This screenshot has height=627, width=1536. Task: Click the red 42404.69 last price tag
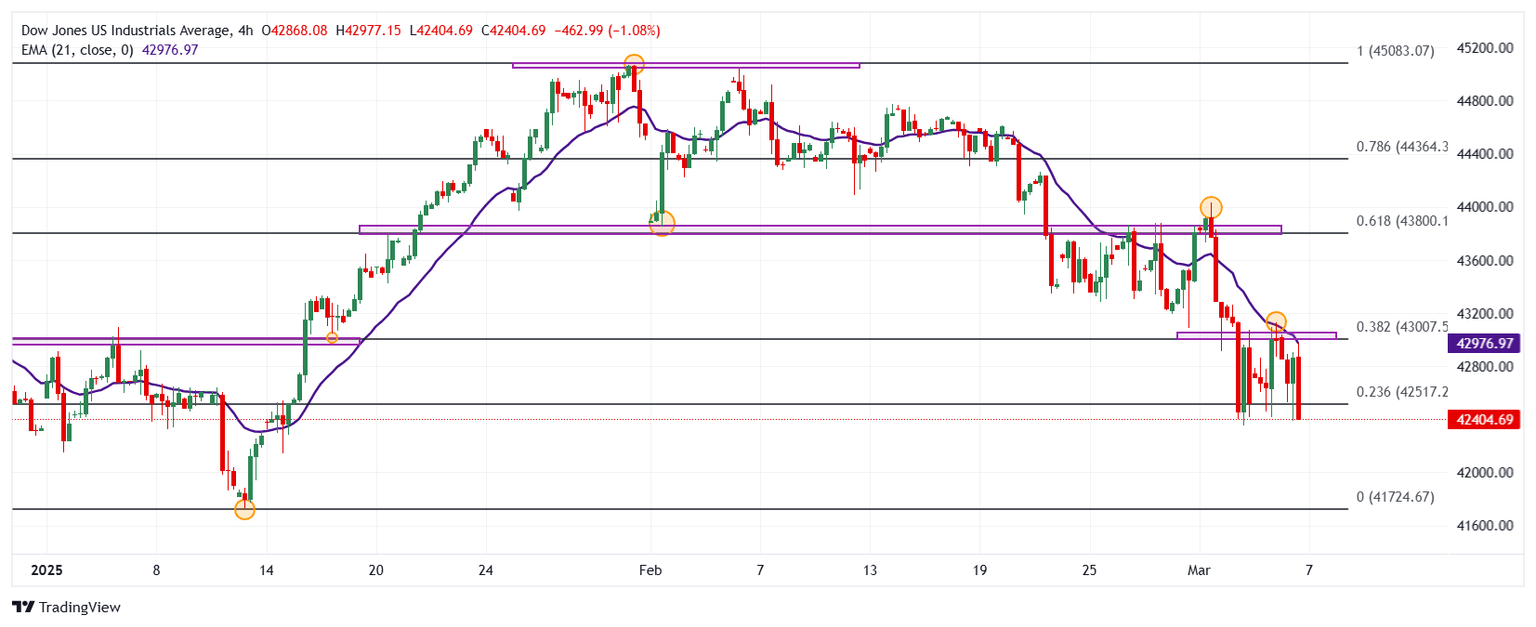click(x=1483, y=422)
